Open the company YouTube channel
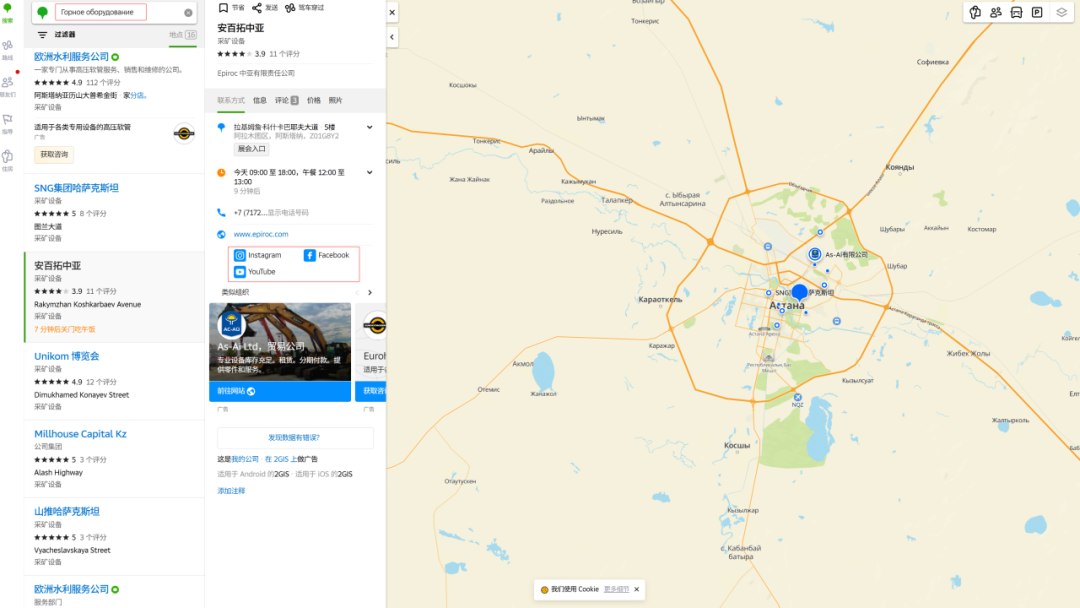 coord(255,271)
